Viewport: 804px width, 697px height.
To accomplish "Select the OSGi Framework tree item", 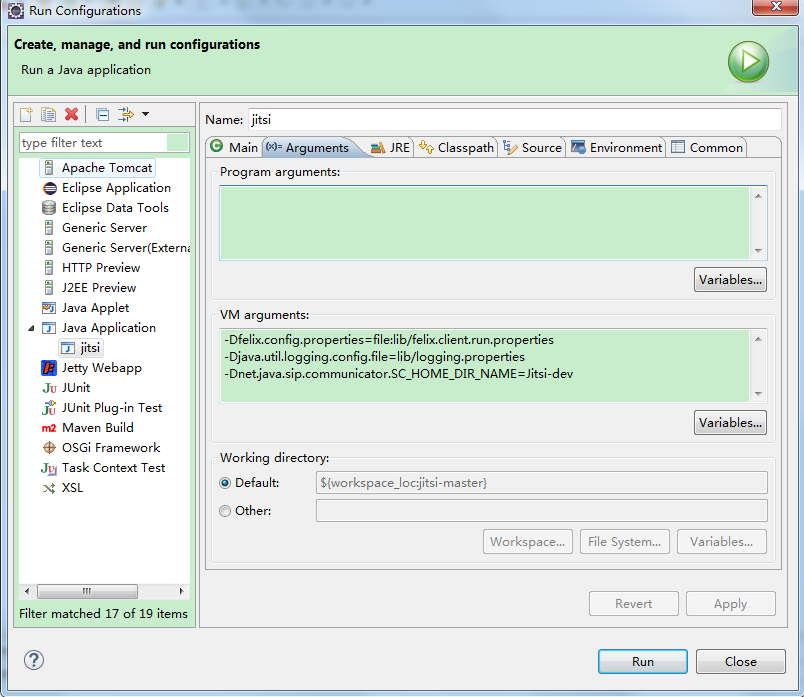I will click(111, 448).
